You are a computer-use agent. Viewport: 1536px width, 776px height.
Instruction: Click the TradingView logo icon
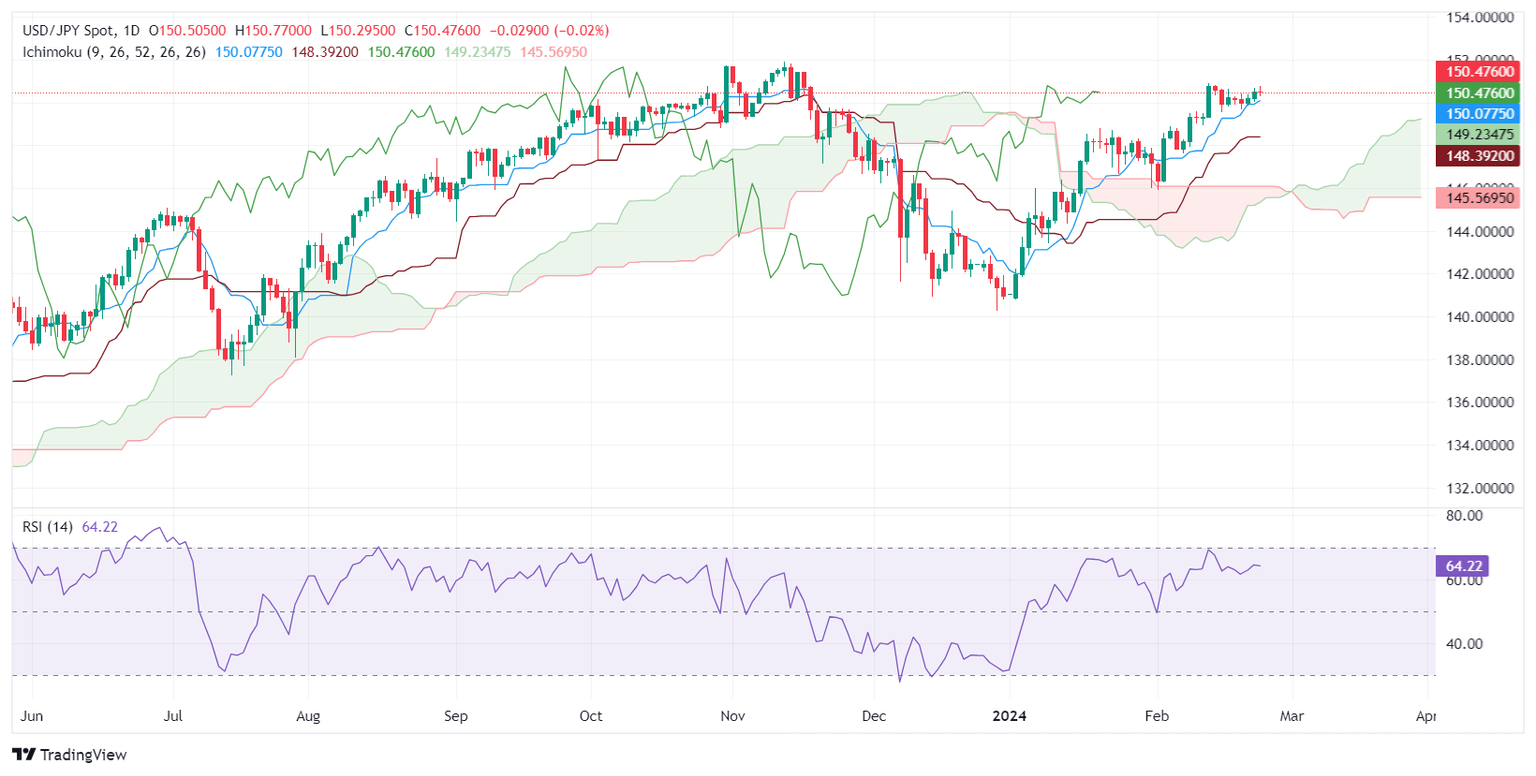click(24, 755)
